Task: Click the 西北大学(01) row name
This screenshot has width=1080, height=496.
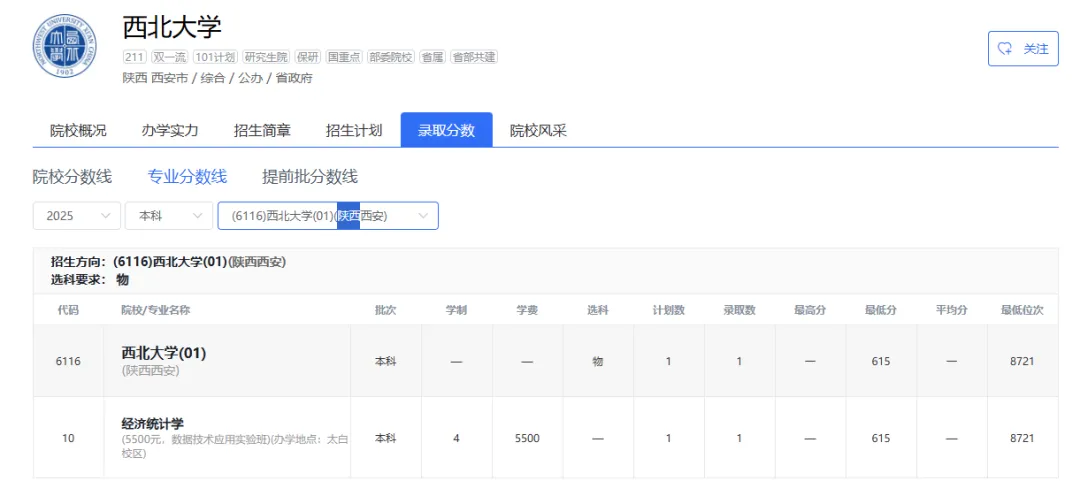Action: 164,353
